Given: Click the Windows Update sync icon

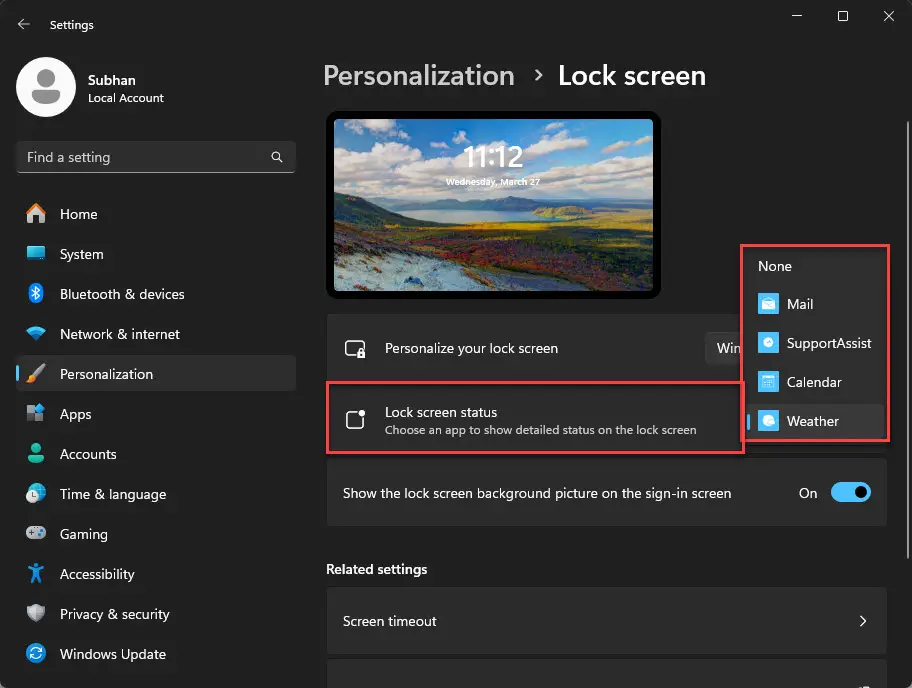Looking at the screenshot, I should (x=36, y=653).
